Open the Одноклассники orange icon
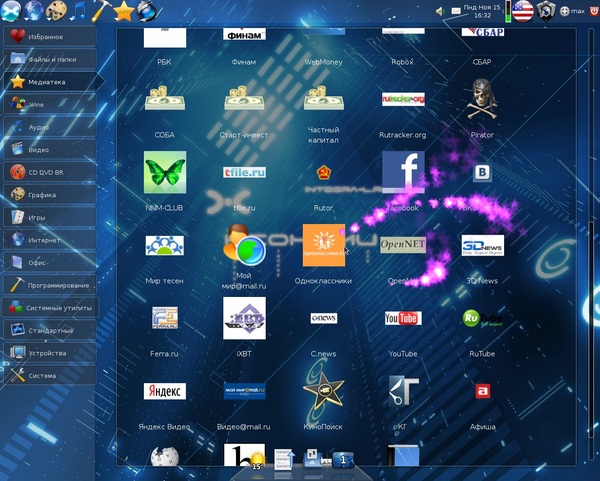 [x=324, y=245]
